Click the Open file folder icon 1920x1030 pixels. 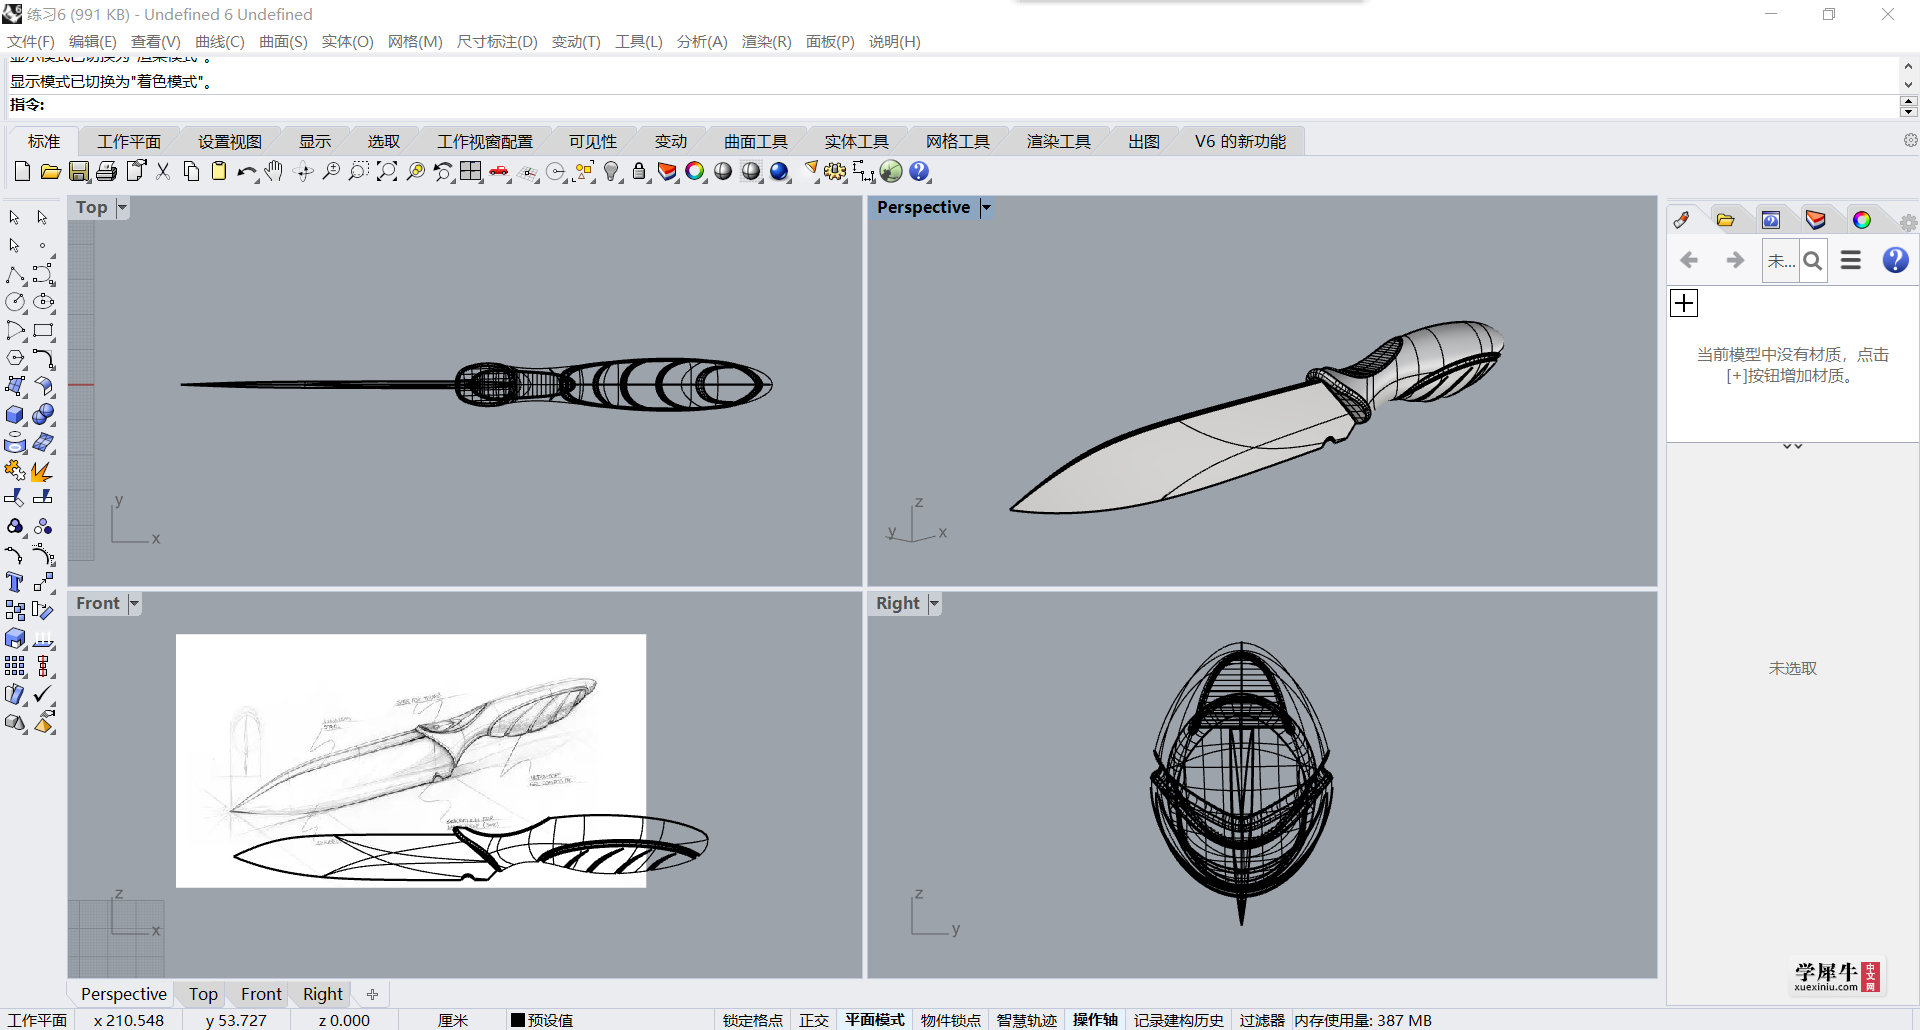coord(50,172)
